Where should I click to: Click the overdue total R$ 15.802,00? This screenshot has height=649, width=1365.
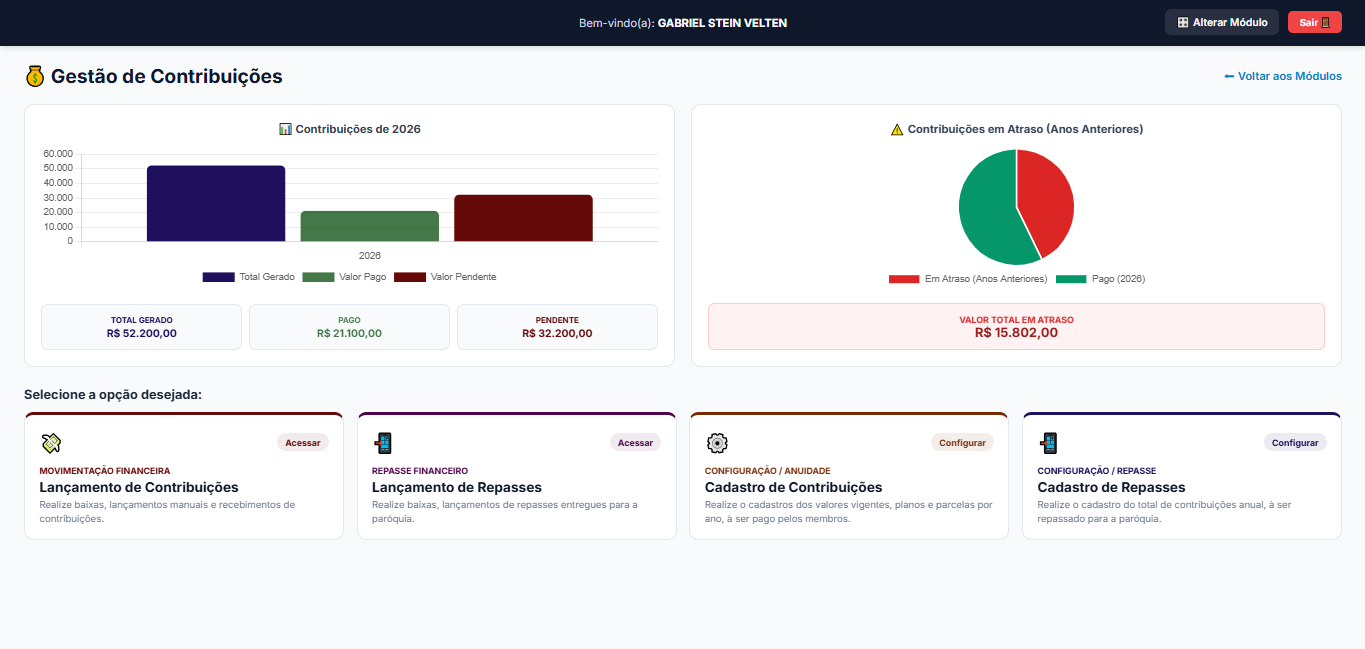1016,333
